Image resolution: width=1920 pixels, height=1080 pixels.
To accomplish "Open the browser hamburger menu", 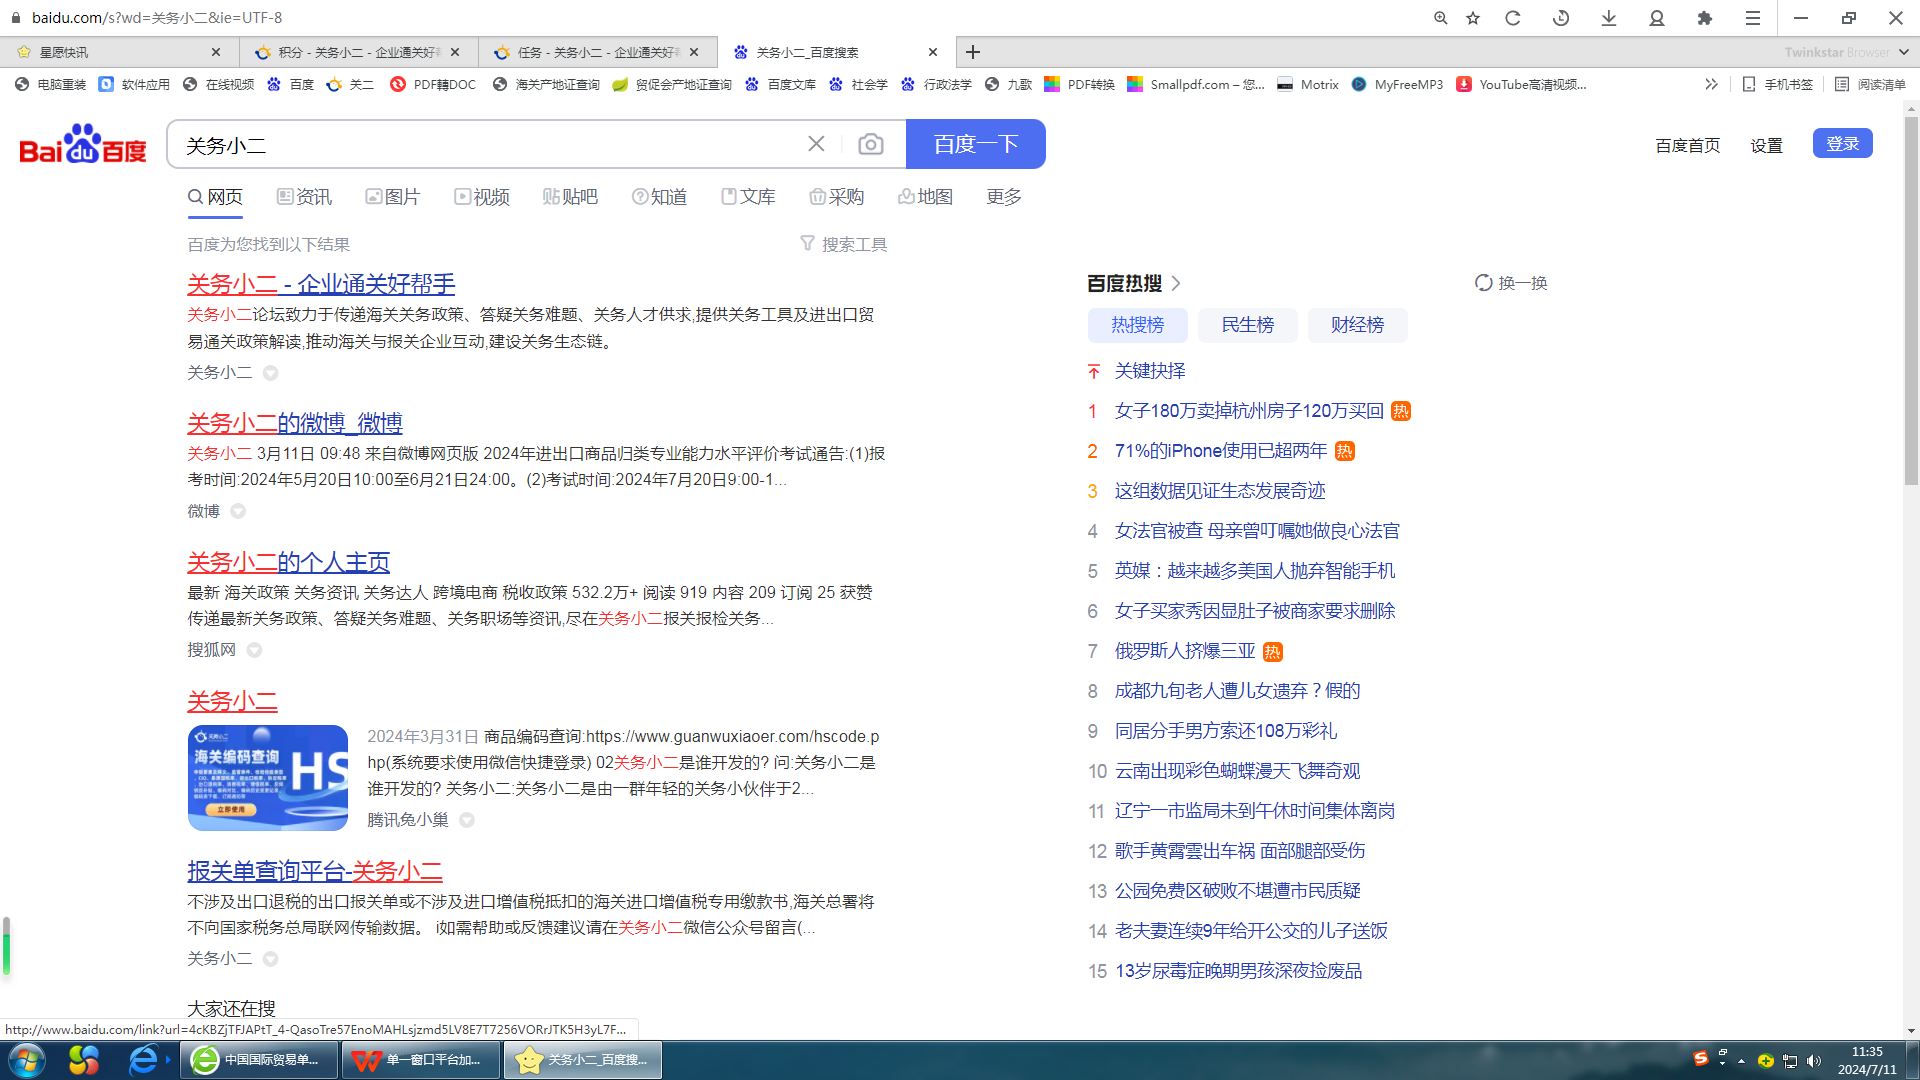I will (1753, 18).
